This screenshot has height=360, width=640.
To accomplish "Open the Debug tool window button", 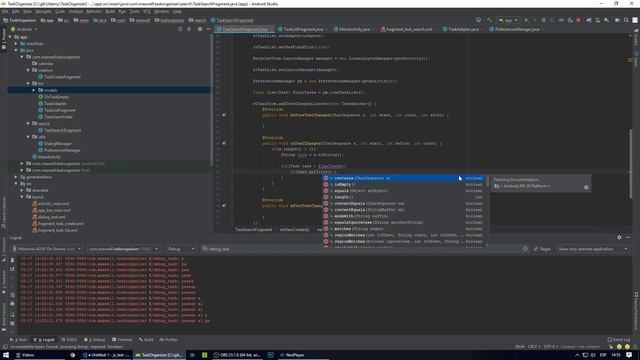I will [95, 340].
